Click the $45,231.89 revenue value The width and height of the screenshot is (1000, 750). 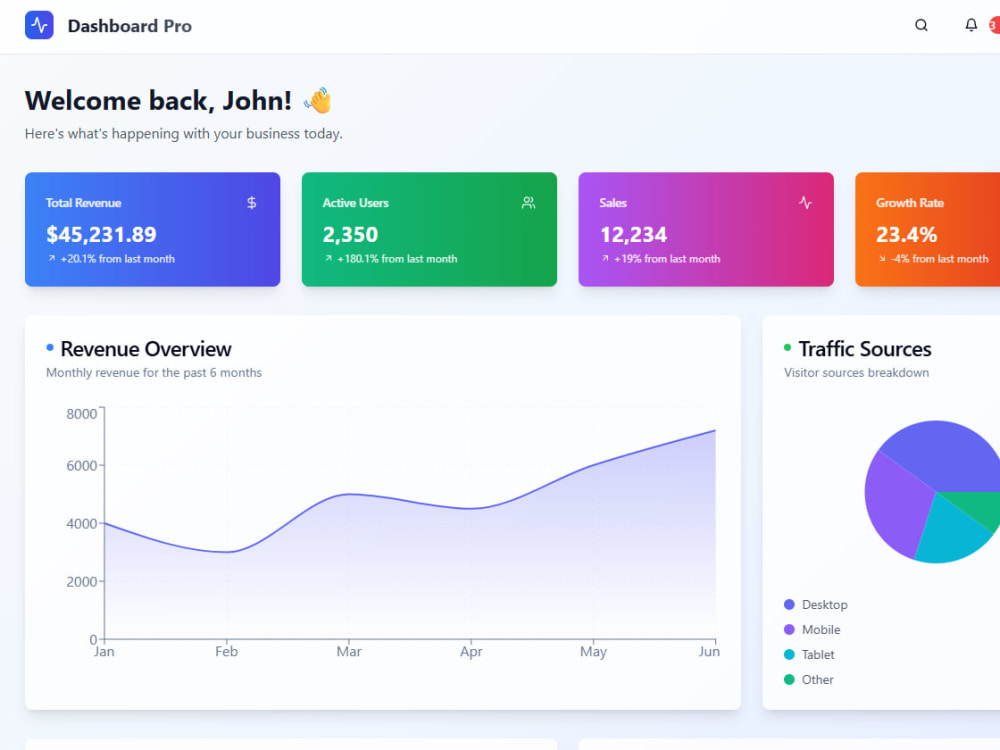(x=101, y=235)
